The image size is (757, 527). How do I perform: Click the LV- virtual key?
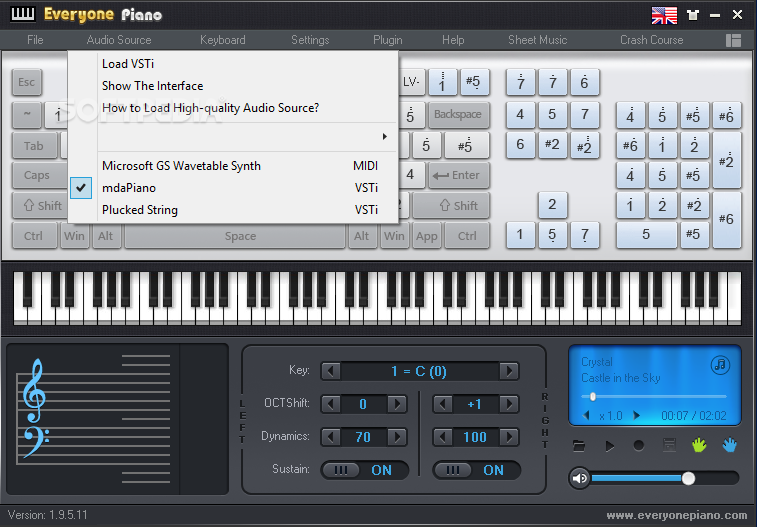[411, 82]
